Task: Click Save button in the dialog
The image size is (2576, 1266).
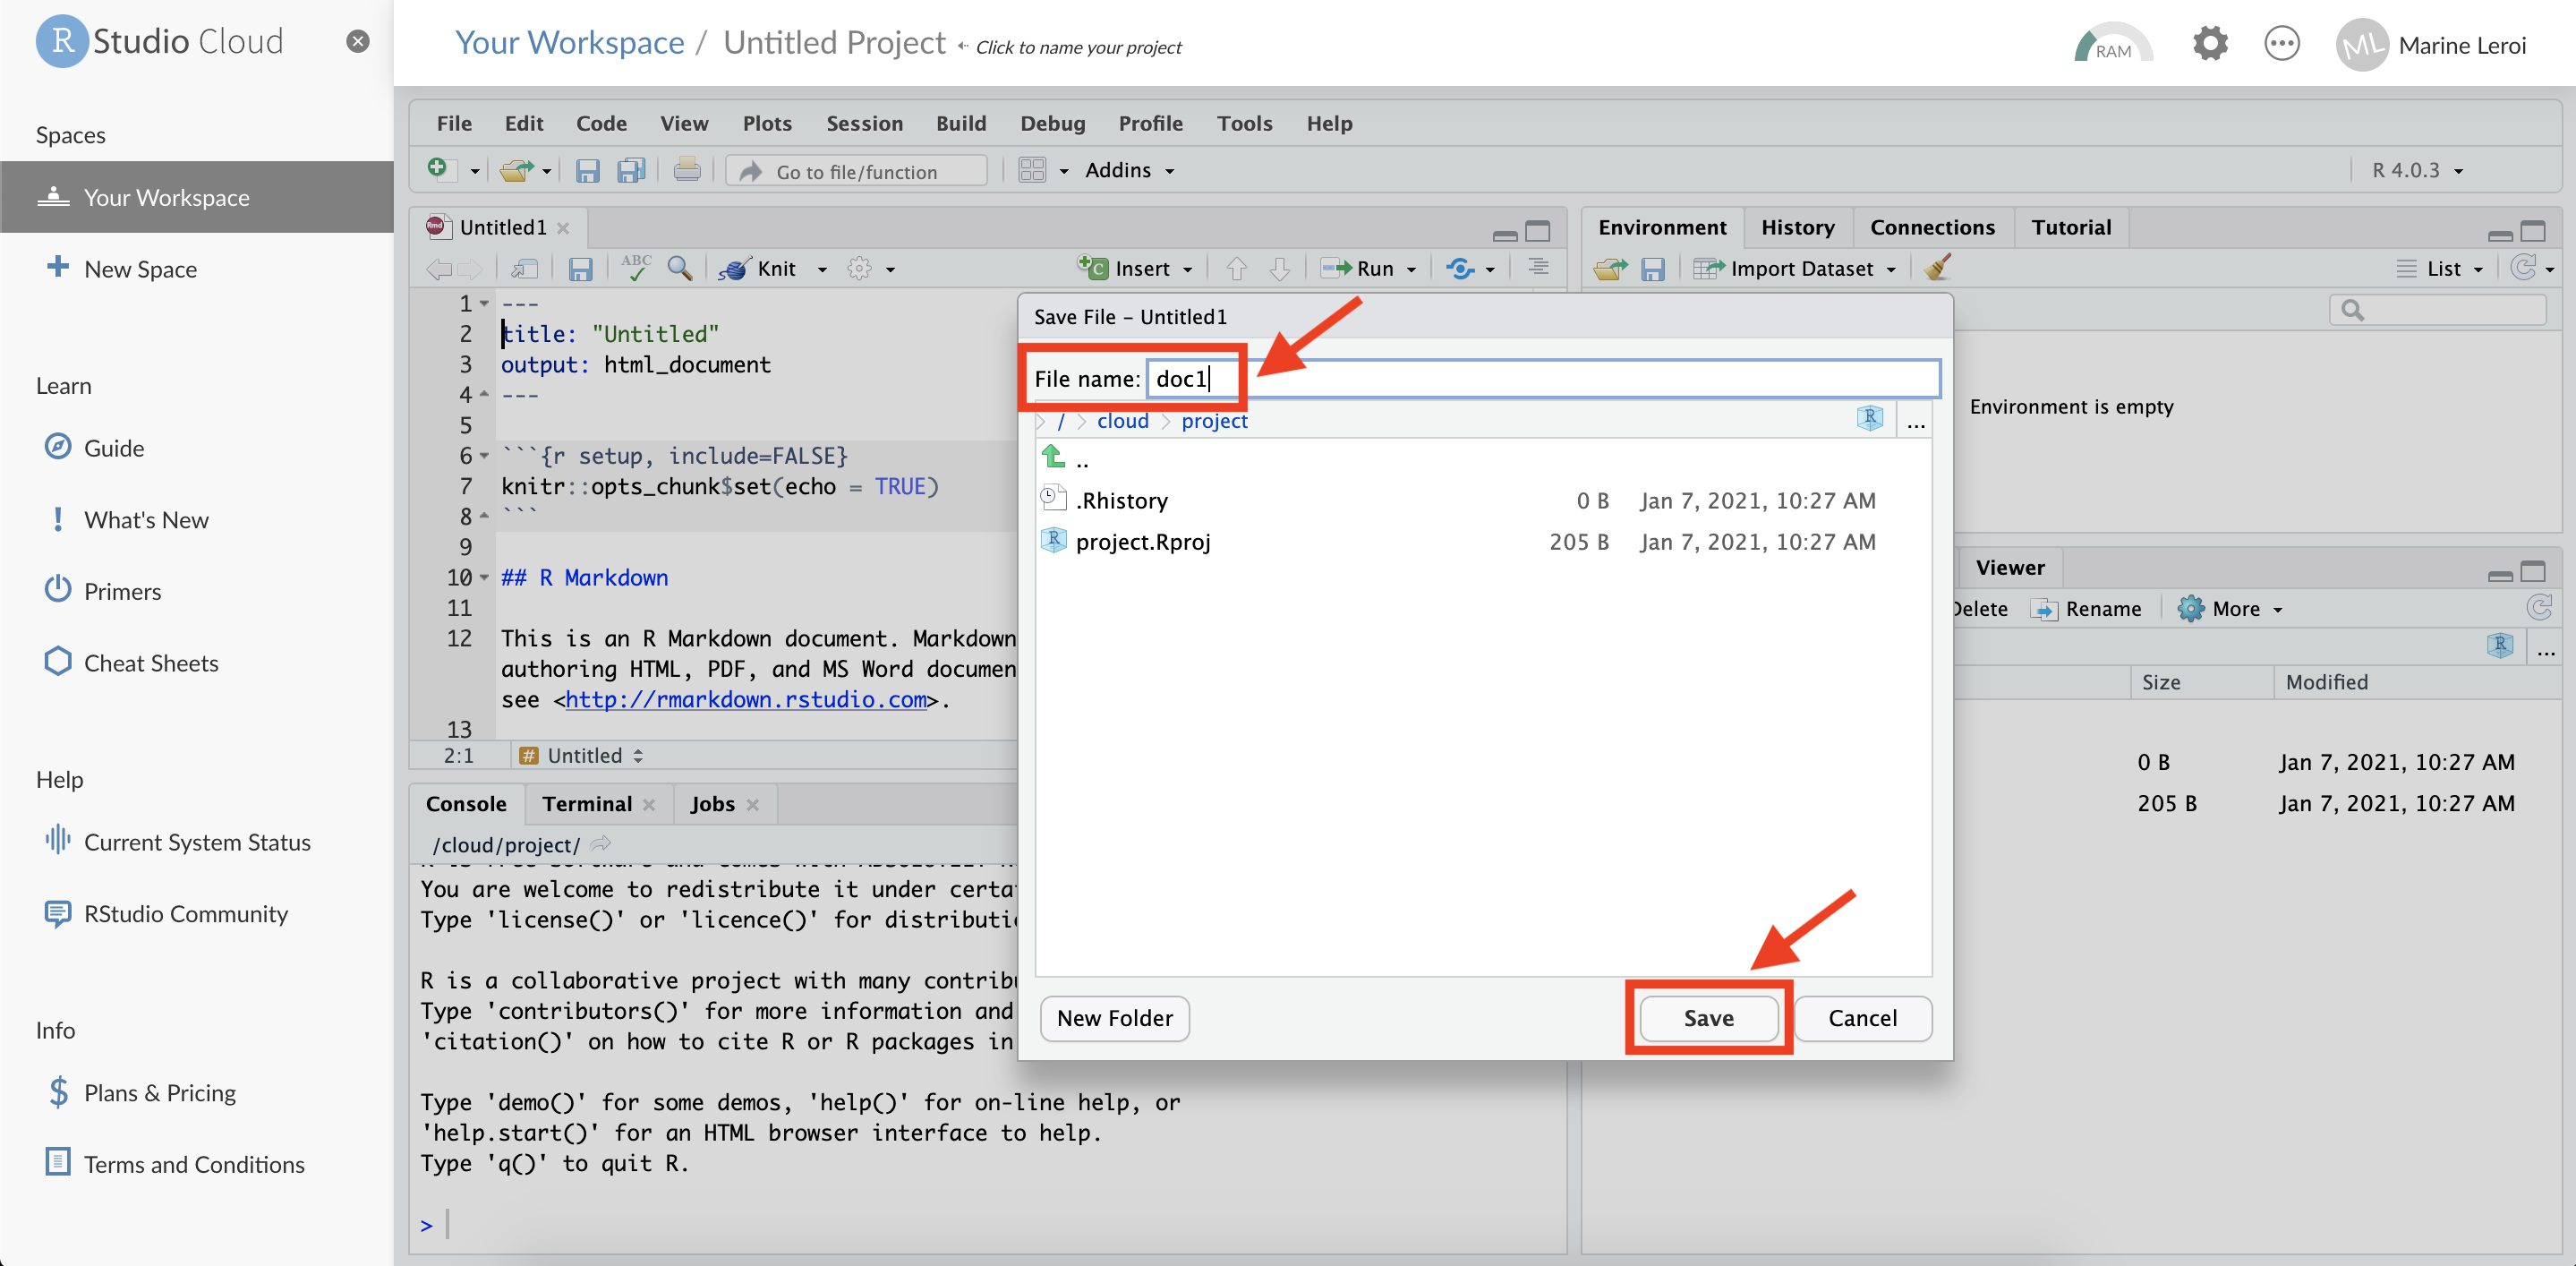Action: click(1708, 1017)
